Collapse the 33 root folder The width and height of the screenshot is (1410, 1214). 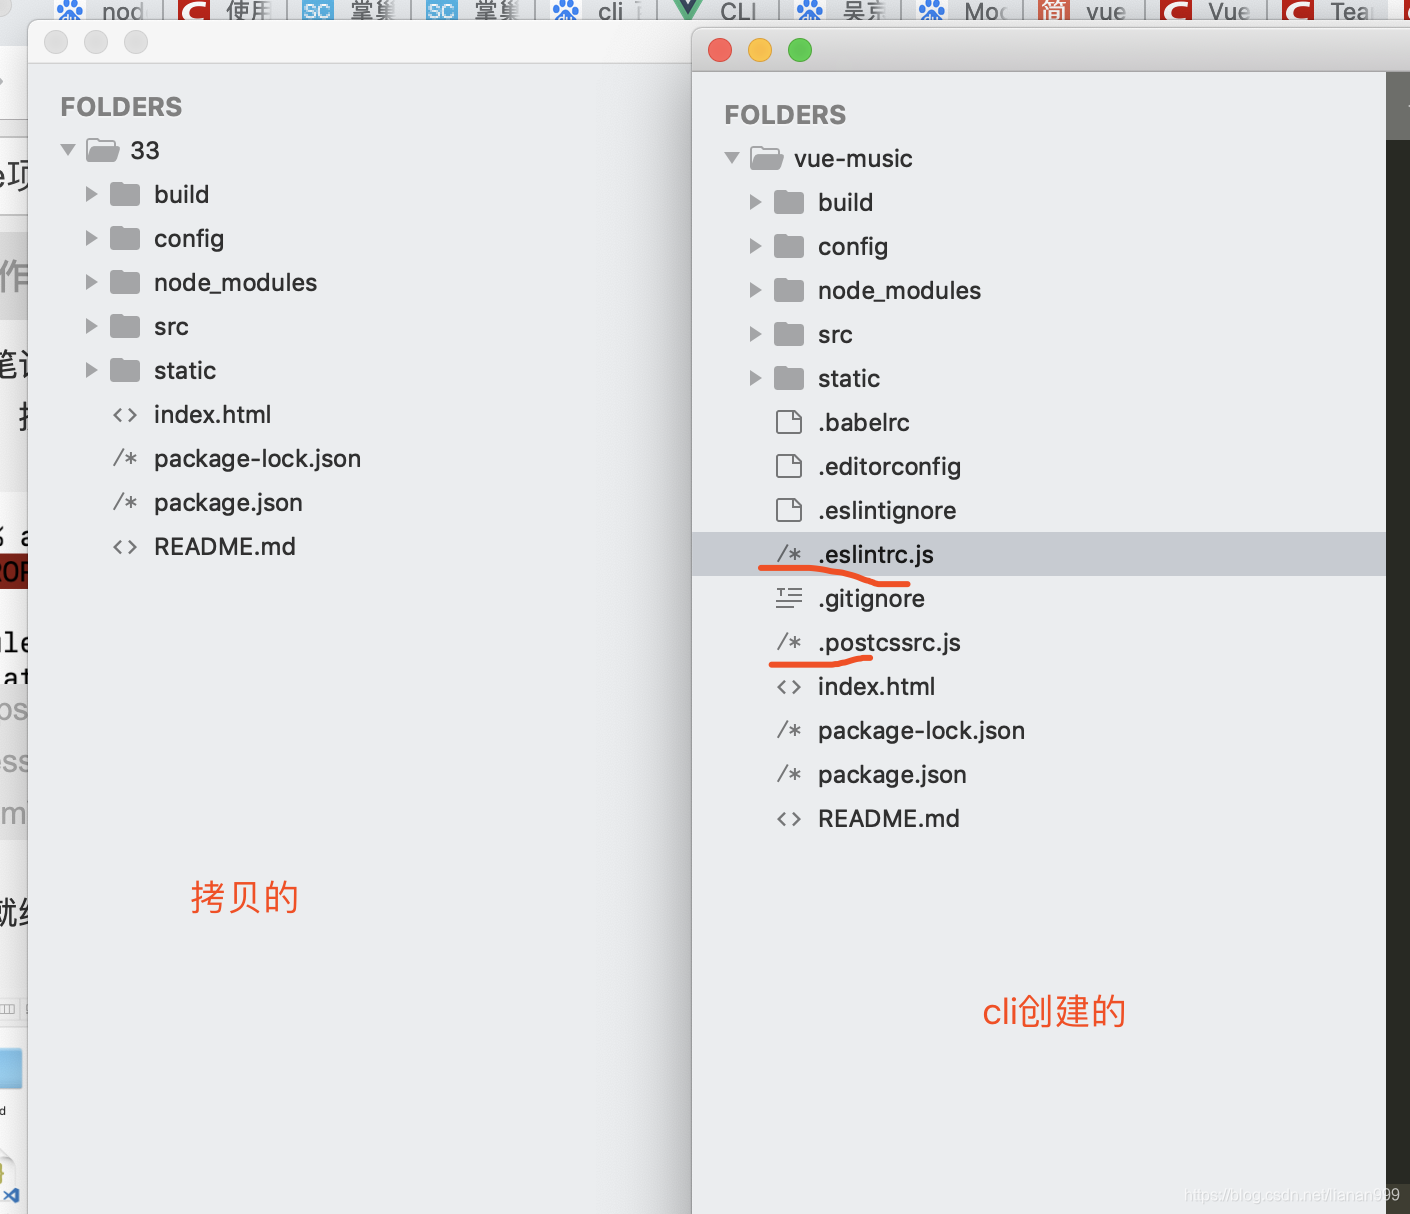(x=68, y=150)
